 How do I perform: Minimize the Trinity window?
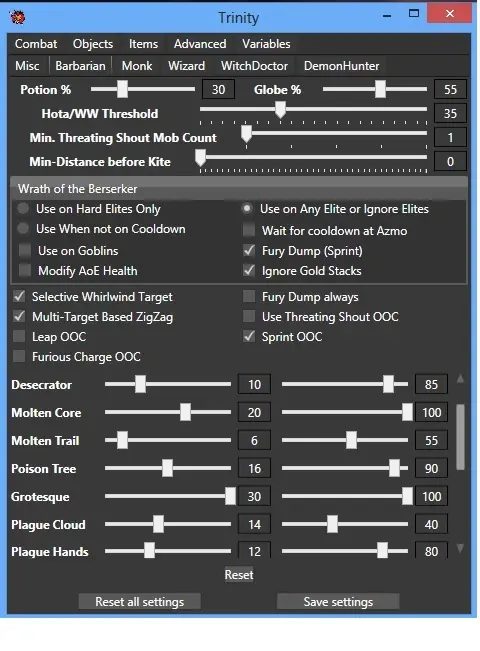coord(387,16)
